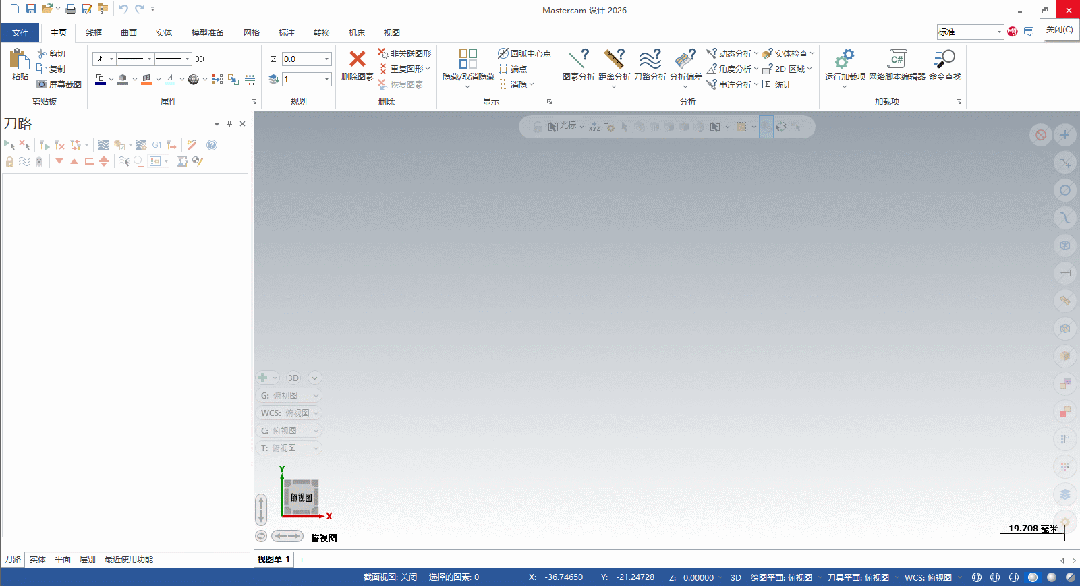Select the viewsheet tab 视图单 1

273,559
